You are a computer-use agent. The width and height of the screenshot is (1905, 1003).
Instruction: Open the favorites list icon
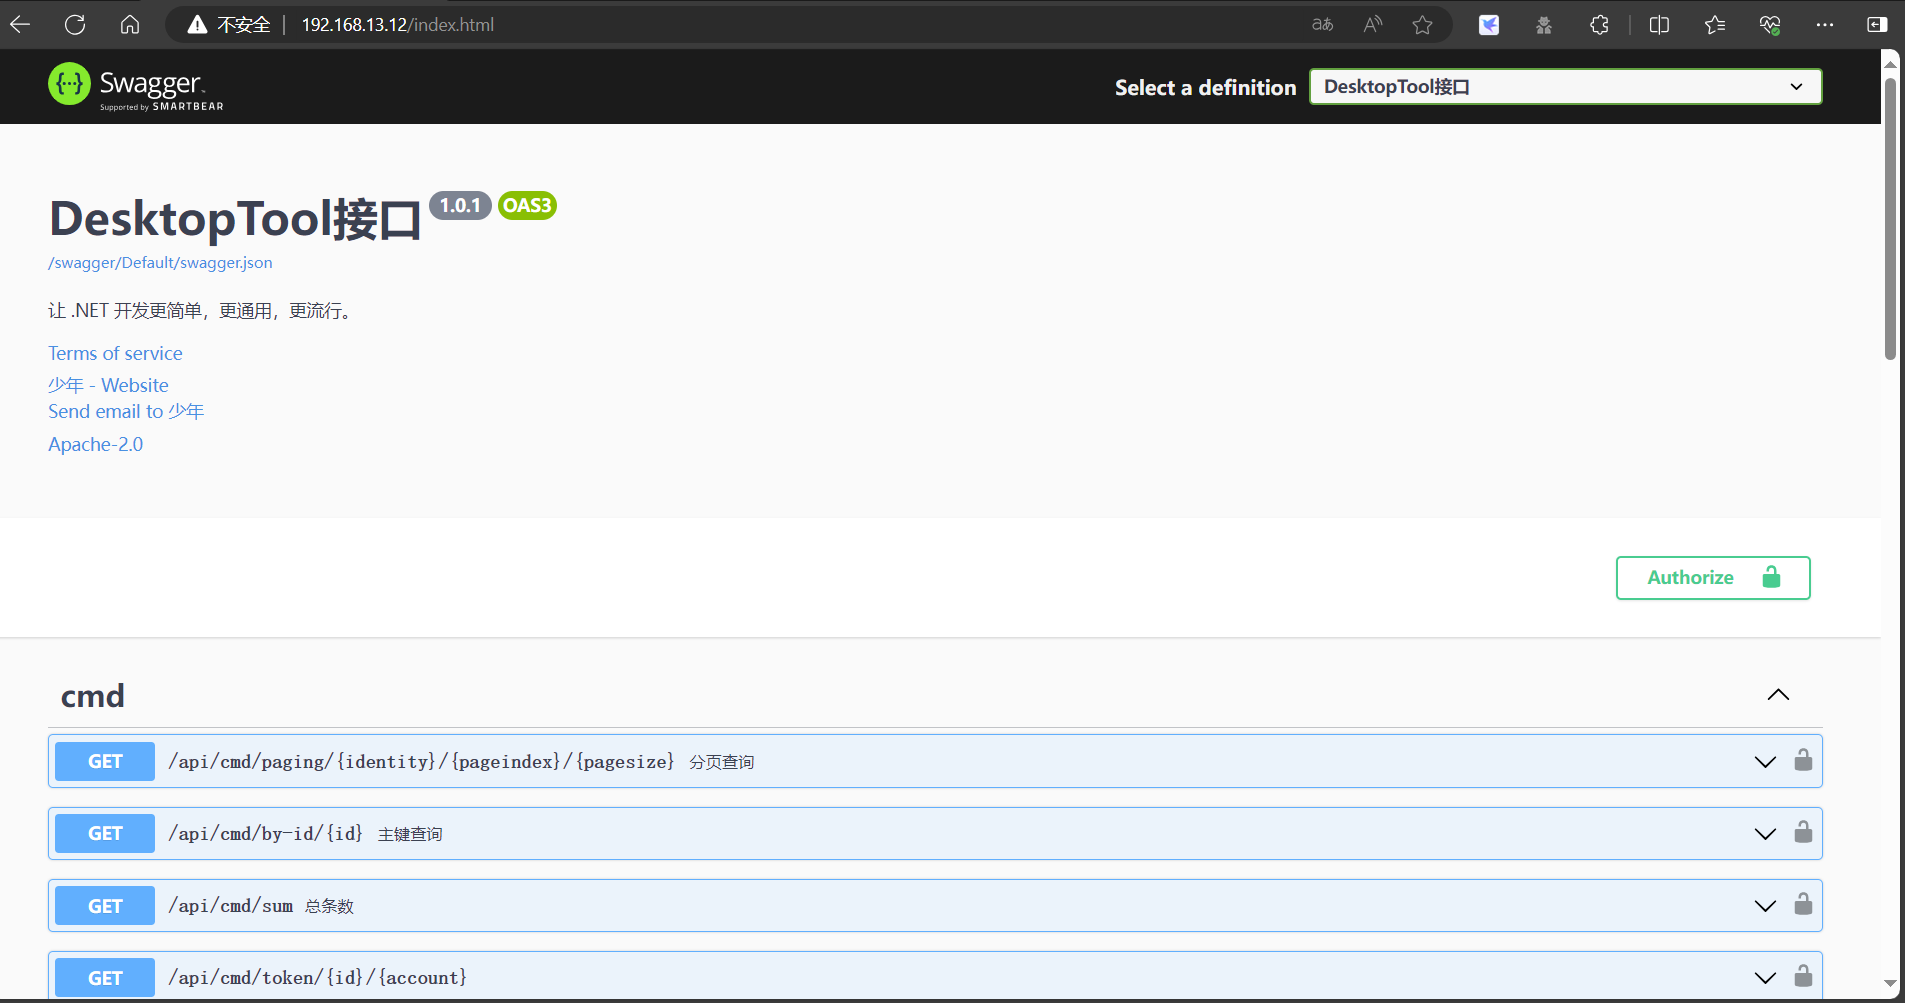1715,25
